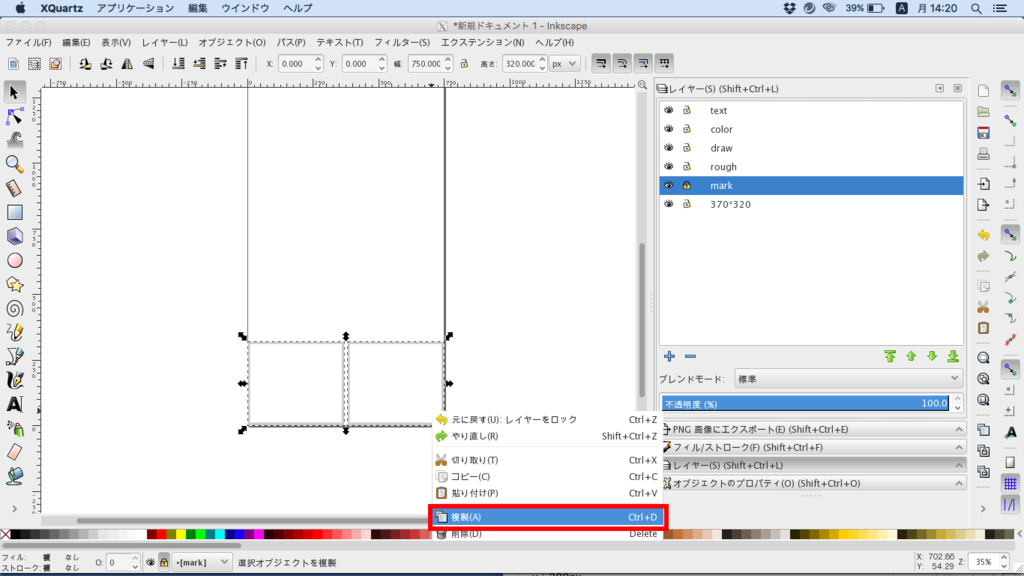Viewport: 1024px width, 576px height.
Task: Open the blend mode dropdown
Action: tap(848, 379)
